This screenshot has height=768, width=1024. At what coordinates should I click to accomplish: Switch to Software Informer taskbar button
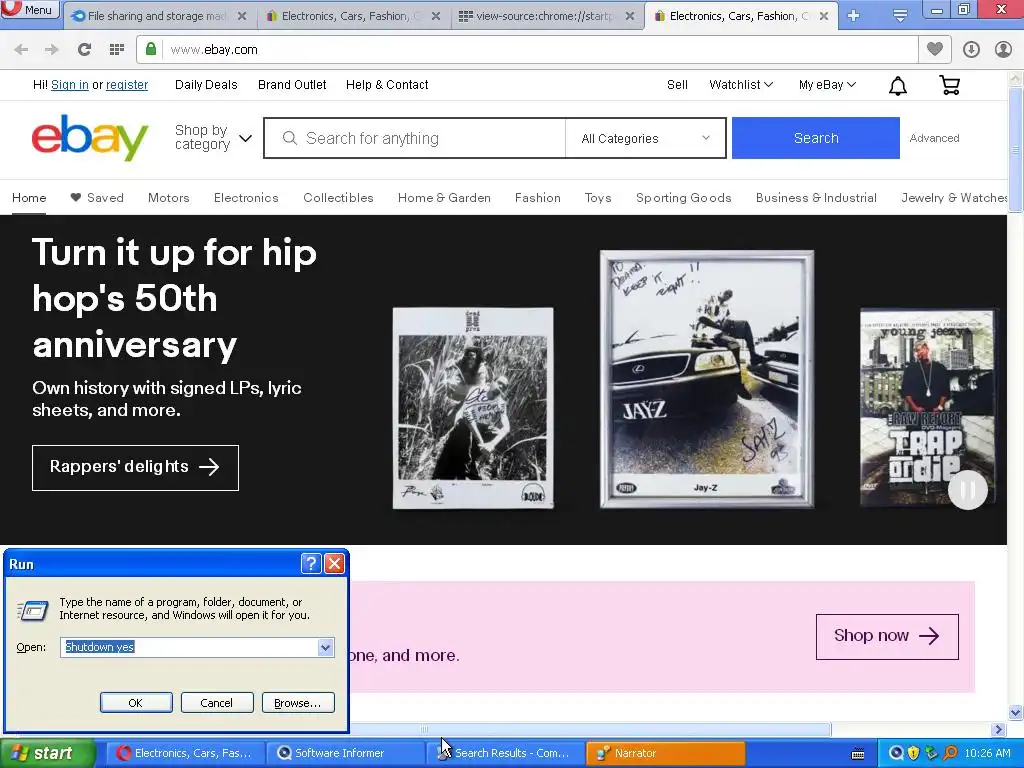[x=346, y=753]
